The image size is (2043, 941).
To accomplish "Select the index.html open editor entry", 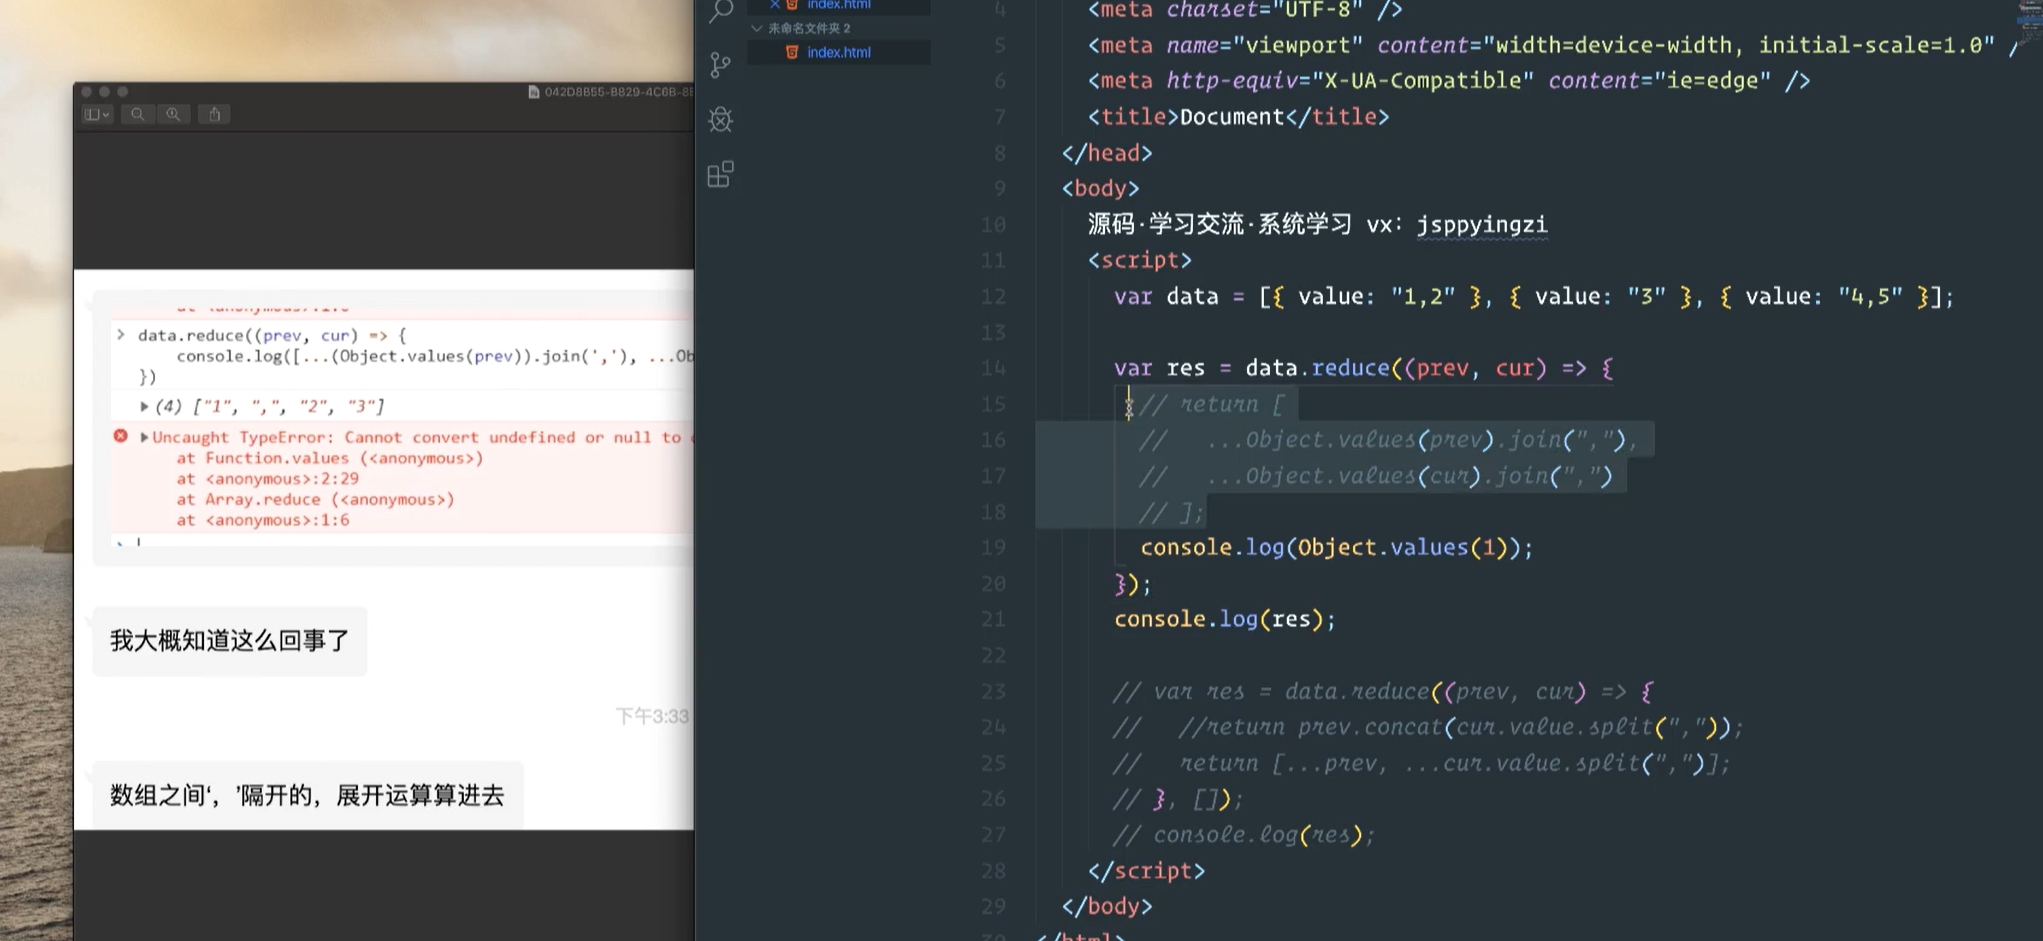I will click(839, 5).
